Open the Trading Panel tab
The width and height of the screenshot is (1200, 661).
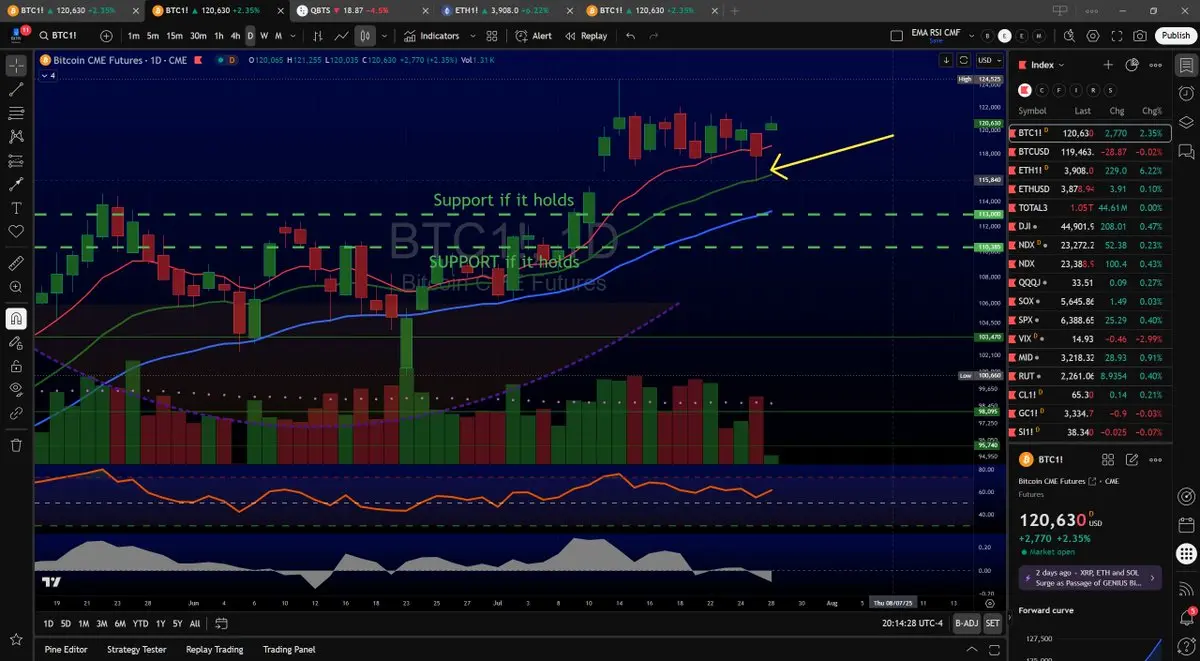point(289,649)
